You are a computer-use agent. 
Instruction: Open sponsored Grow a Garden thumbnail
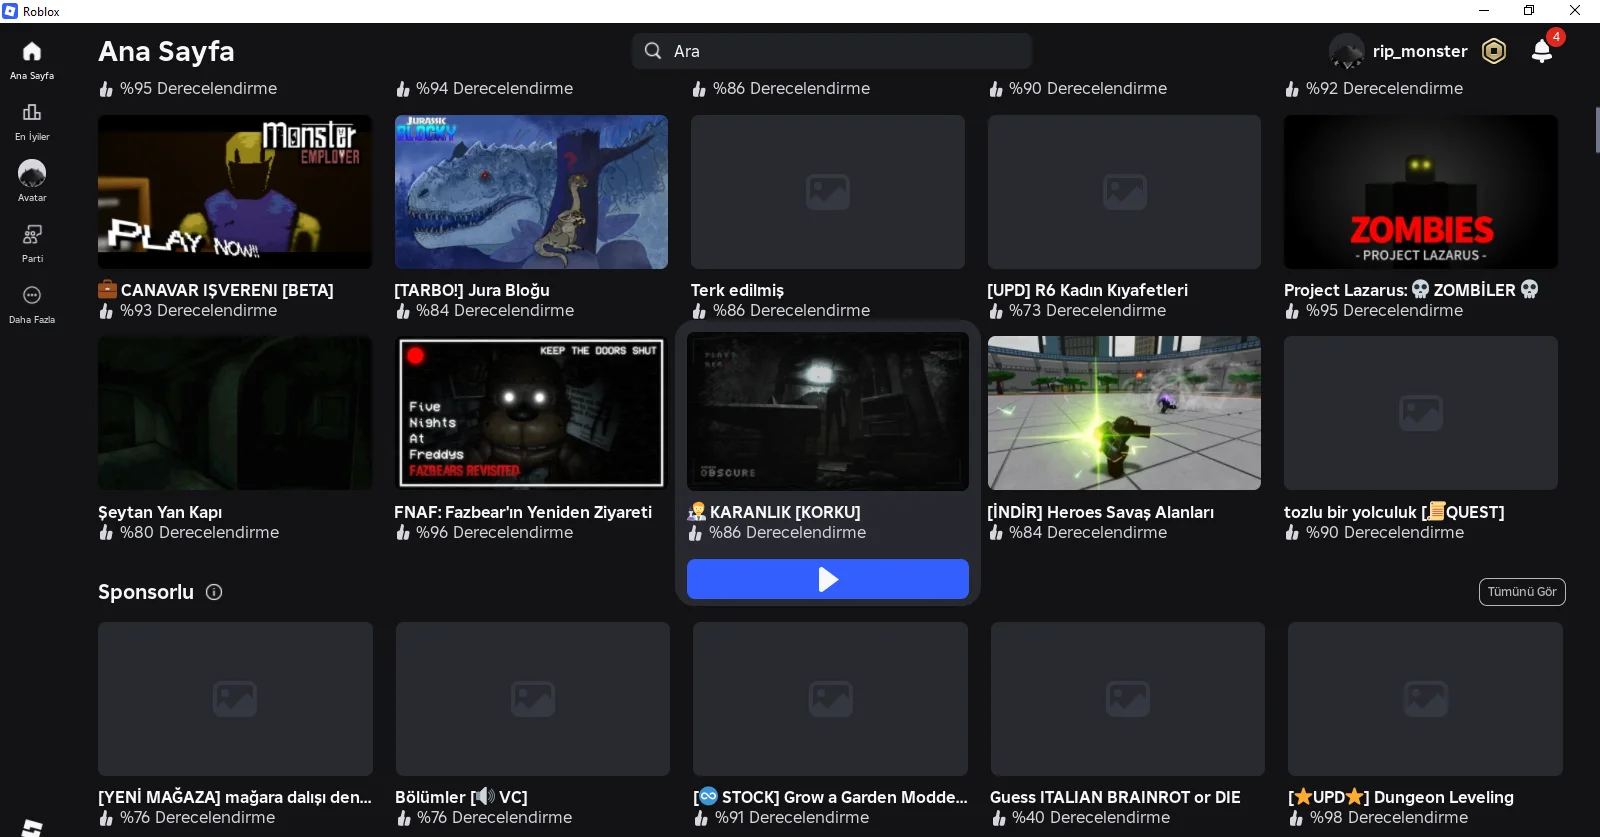(x=830, y=699)
